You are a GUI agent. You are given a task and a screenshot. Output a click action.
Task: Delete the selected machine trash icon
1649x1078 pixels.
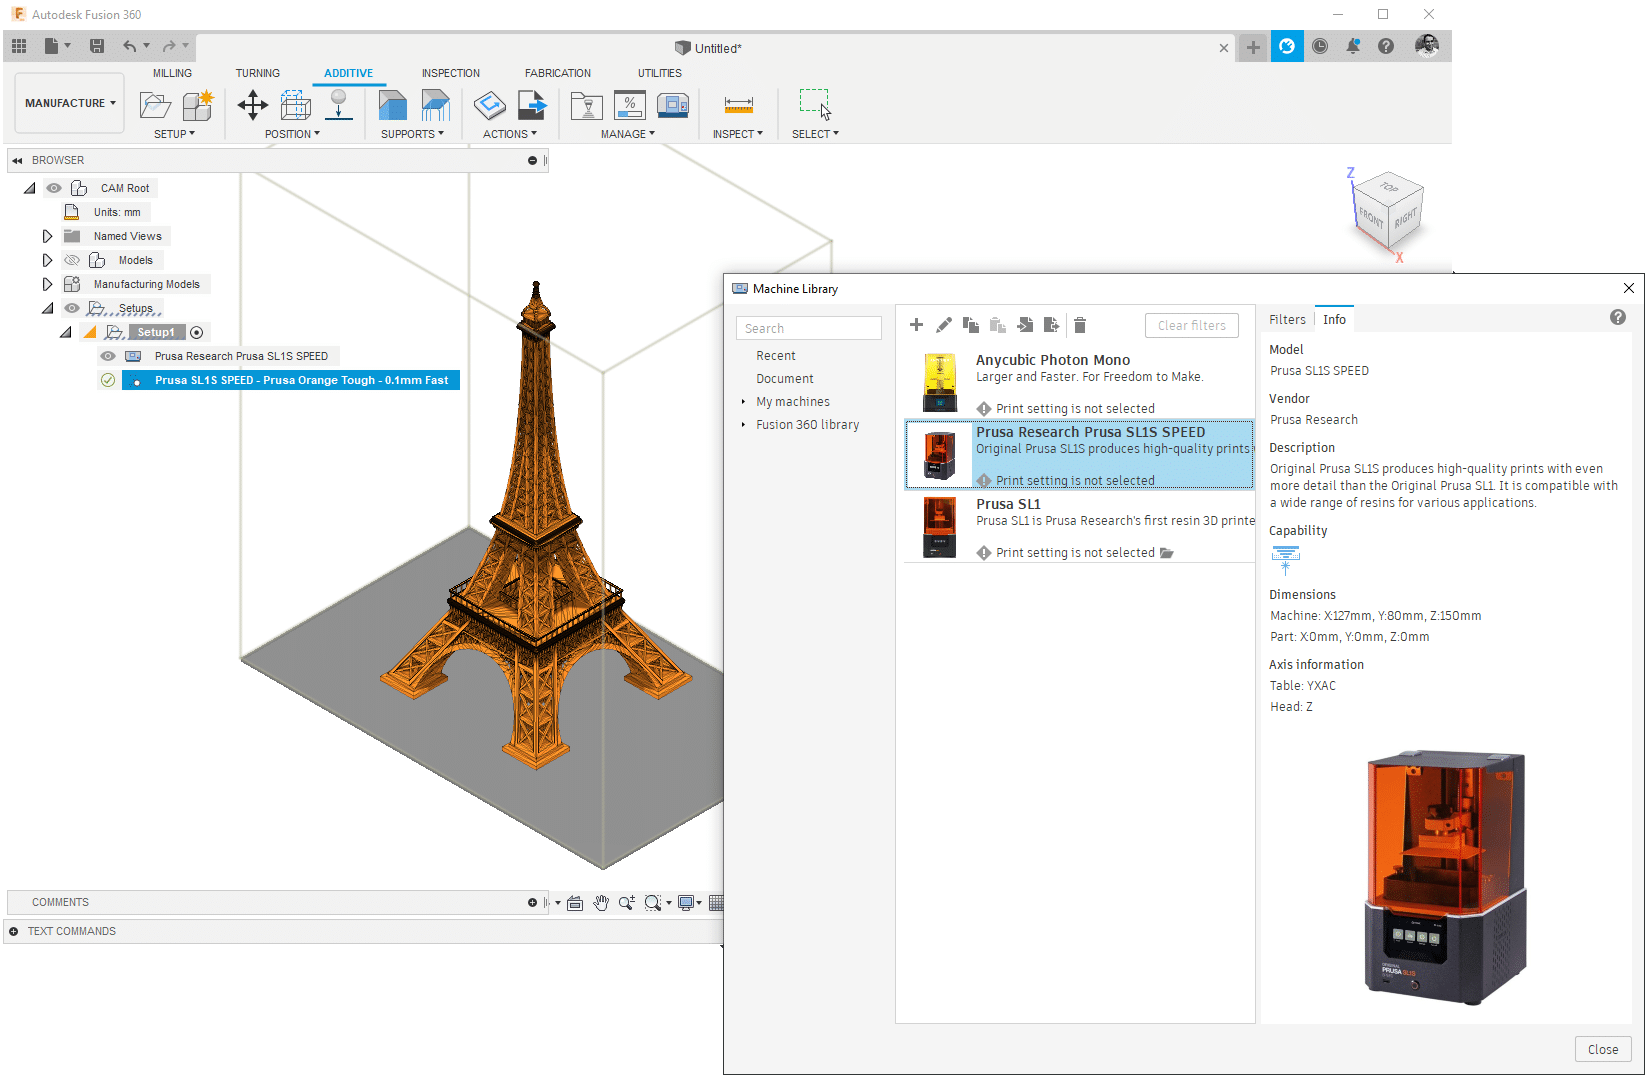[1080, 325]
